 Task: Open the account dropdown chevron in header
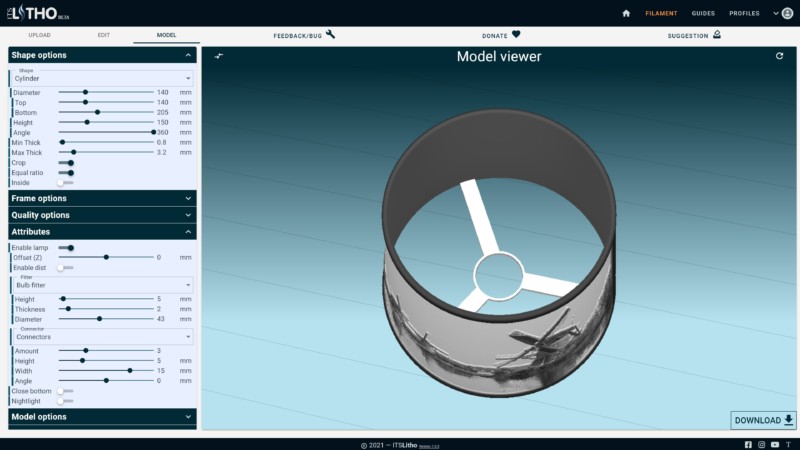point(776,13)
